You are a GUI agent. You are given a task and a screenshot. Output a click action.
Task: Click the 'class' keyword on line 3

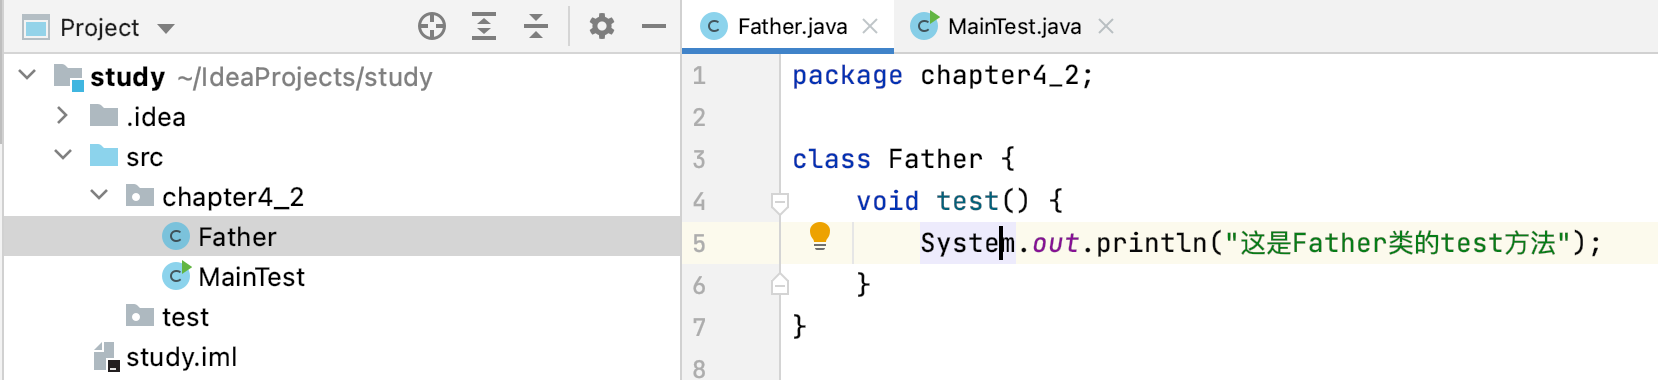[831, 159]
